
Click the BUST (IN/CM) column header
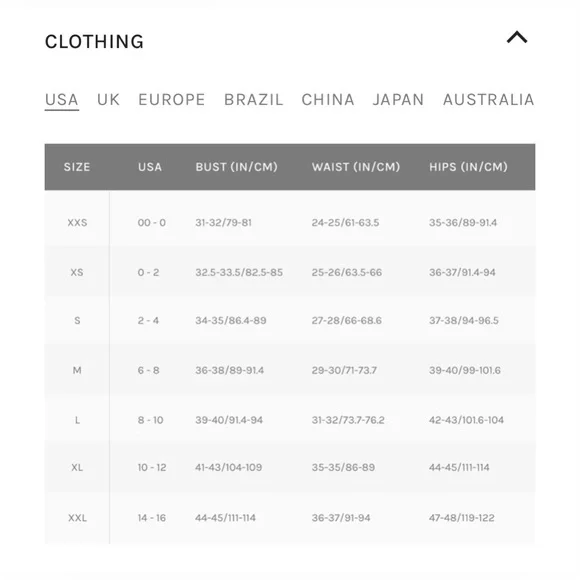(236, 167)
